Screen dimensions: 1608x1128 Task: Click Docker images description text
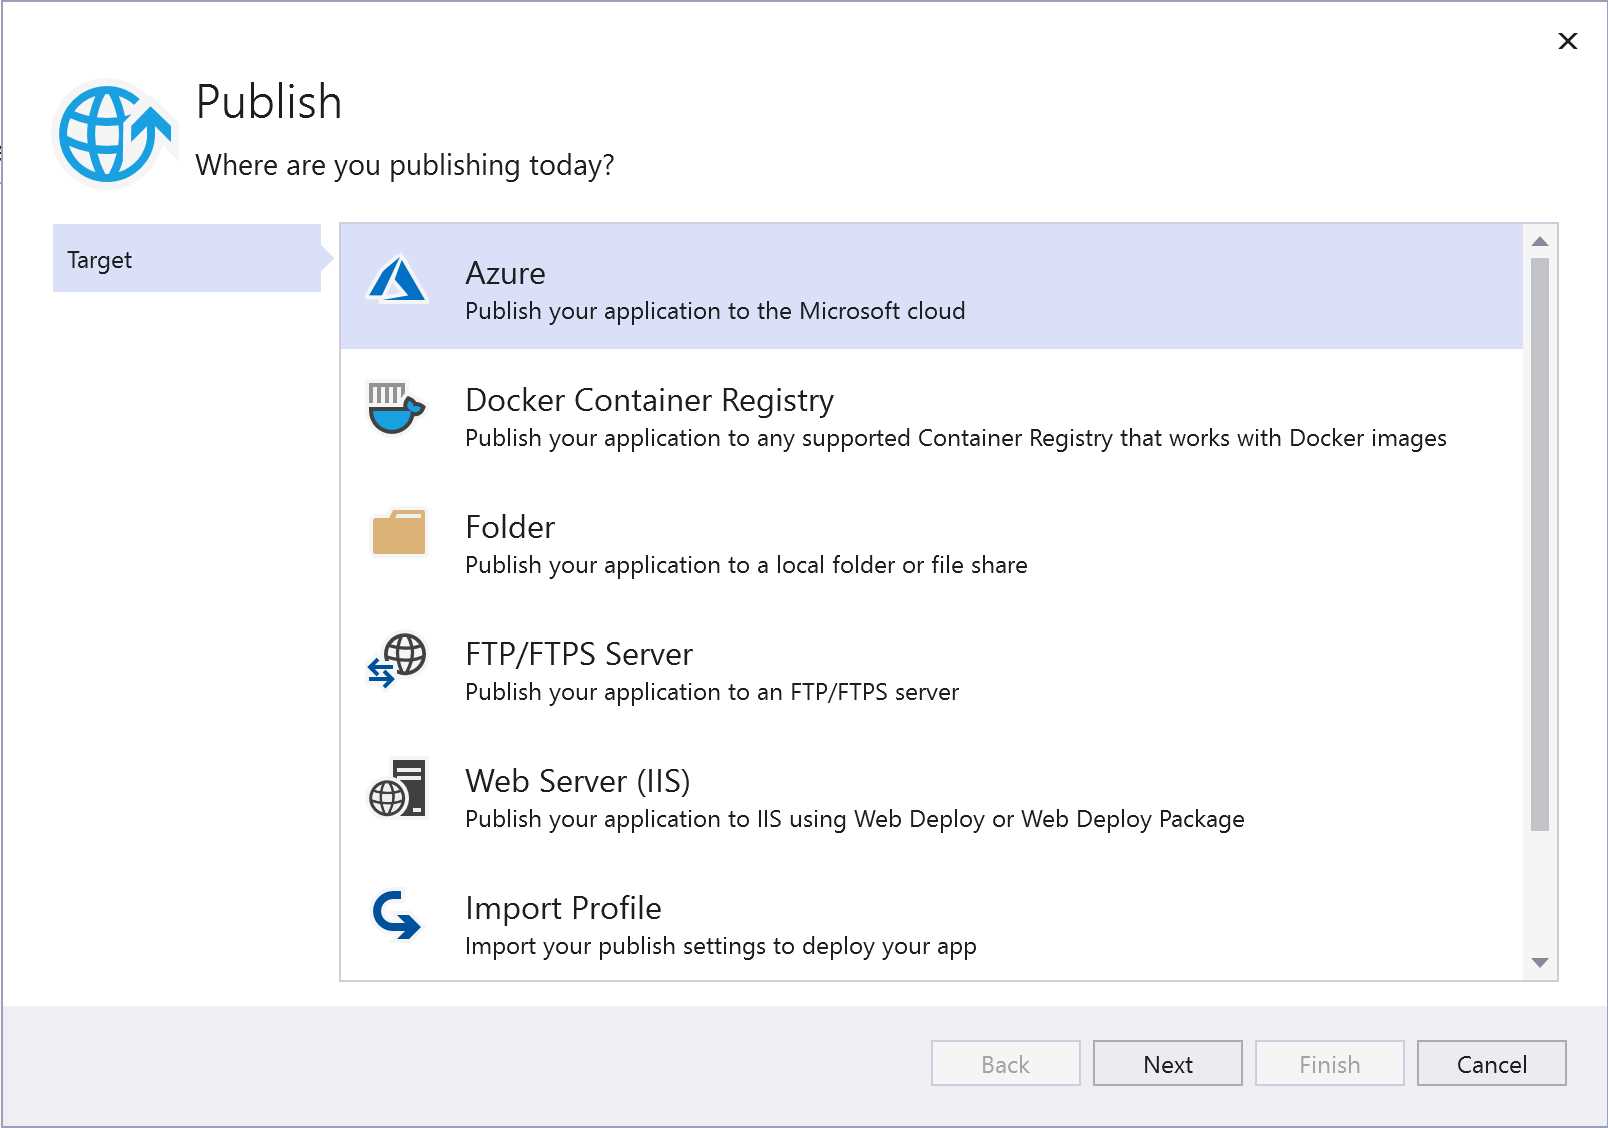click(956, 438)
